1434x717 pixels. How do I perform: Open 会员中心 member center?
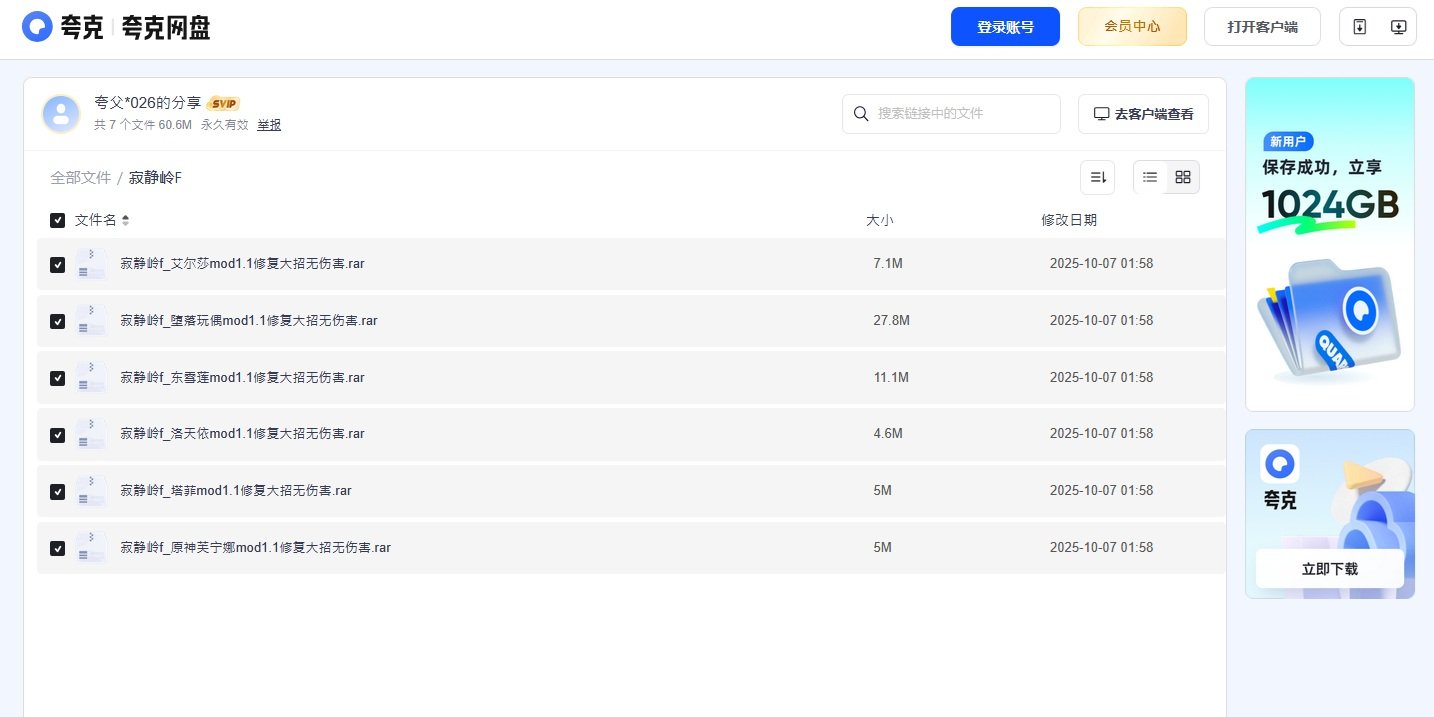(x=1132, y=27)
